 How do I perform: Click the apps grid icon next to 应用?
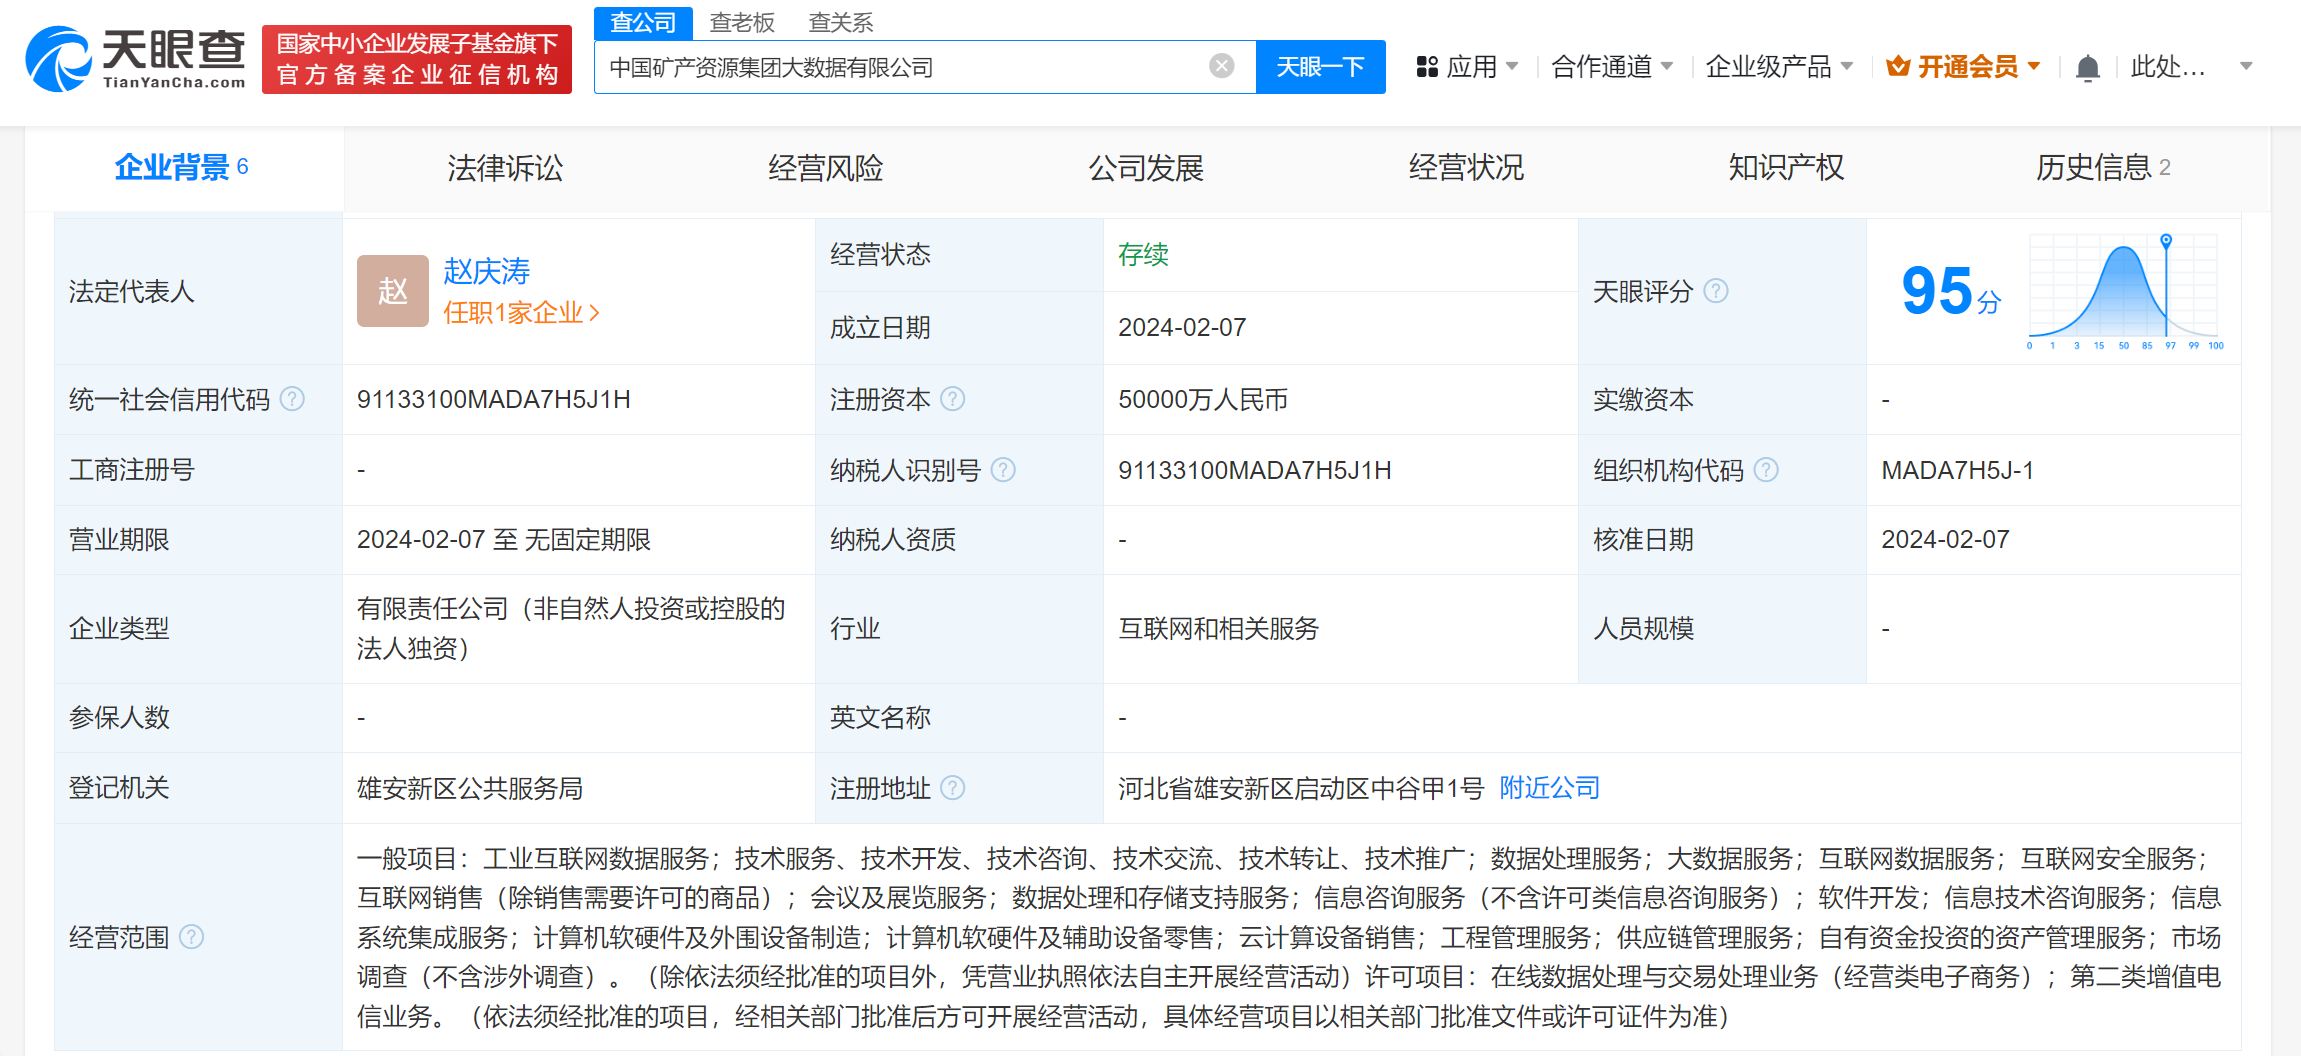(1427, 67)
